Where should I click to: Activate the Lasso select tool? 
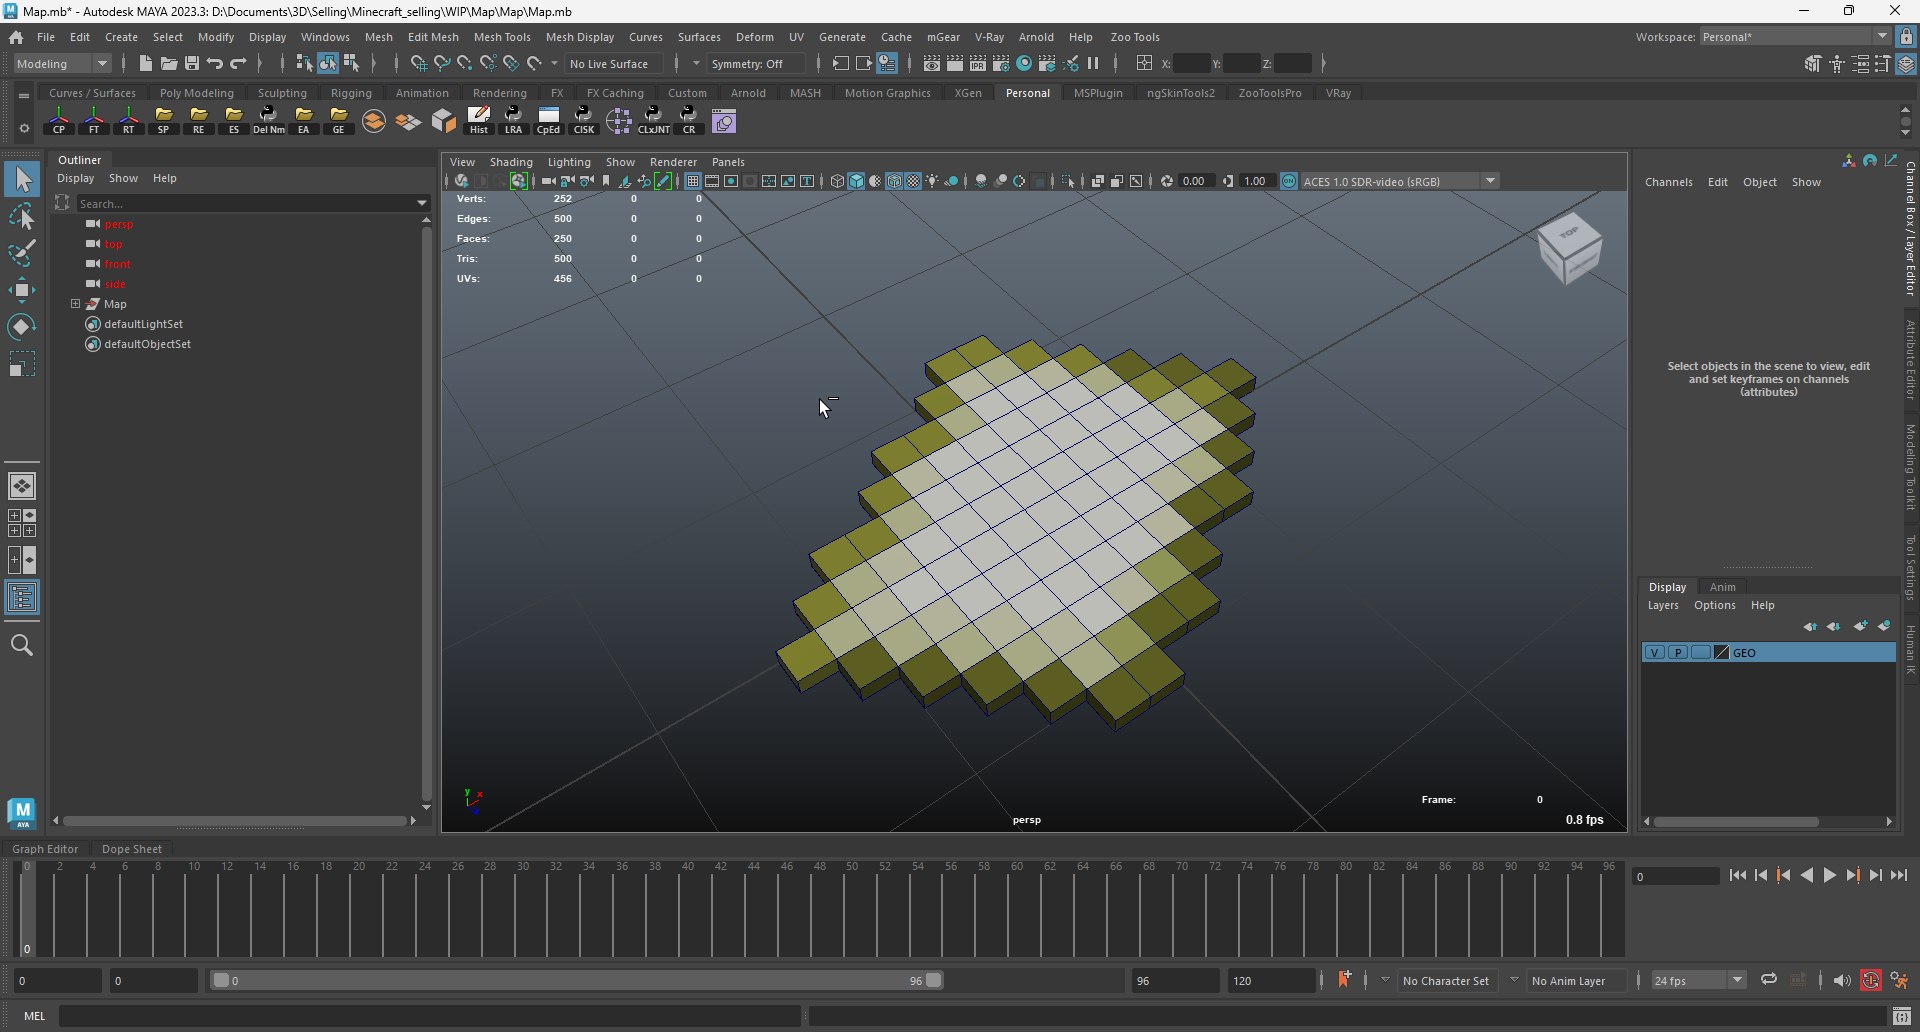(21, 216)
